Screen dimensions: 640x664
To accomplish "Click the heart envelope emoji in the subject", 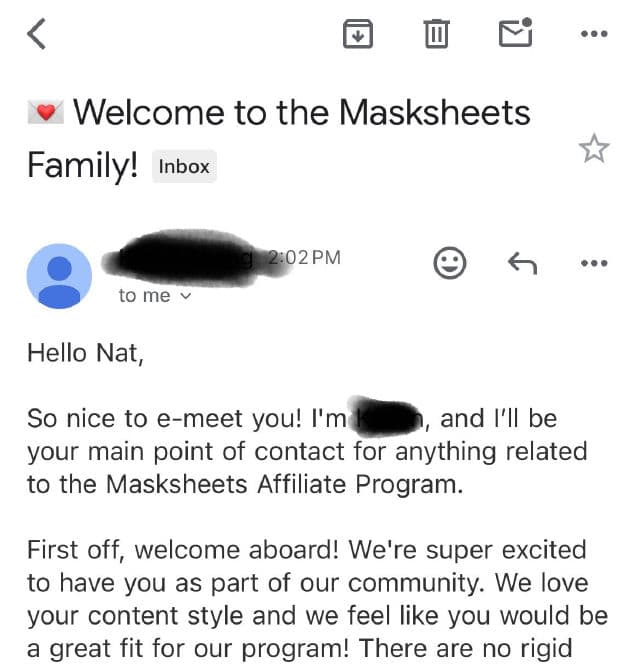I will tap(45, 112).
